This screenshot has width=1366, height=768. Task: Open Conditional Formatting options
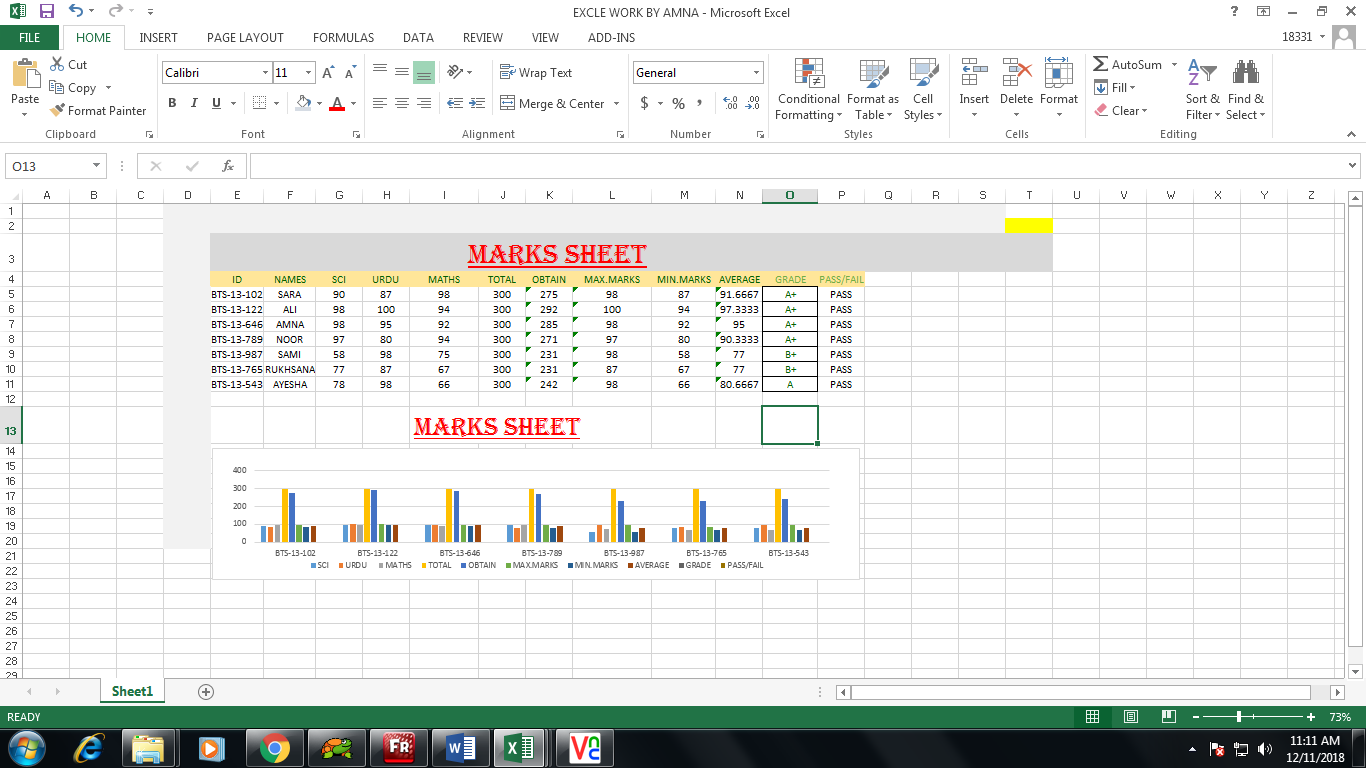click(808, 90)
